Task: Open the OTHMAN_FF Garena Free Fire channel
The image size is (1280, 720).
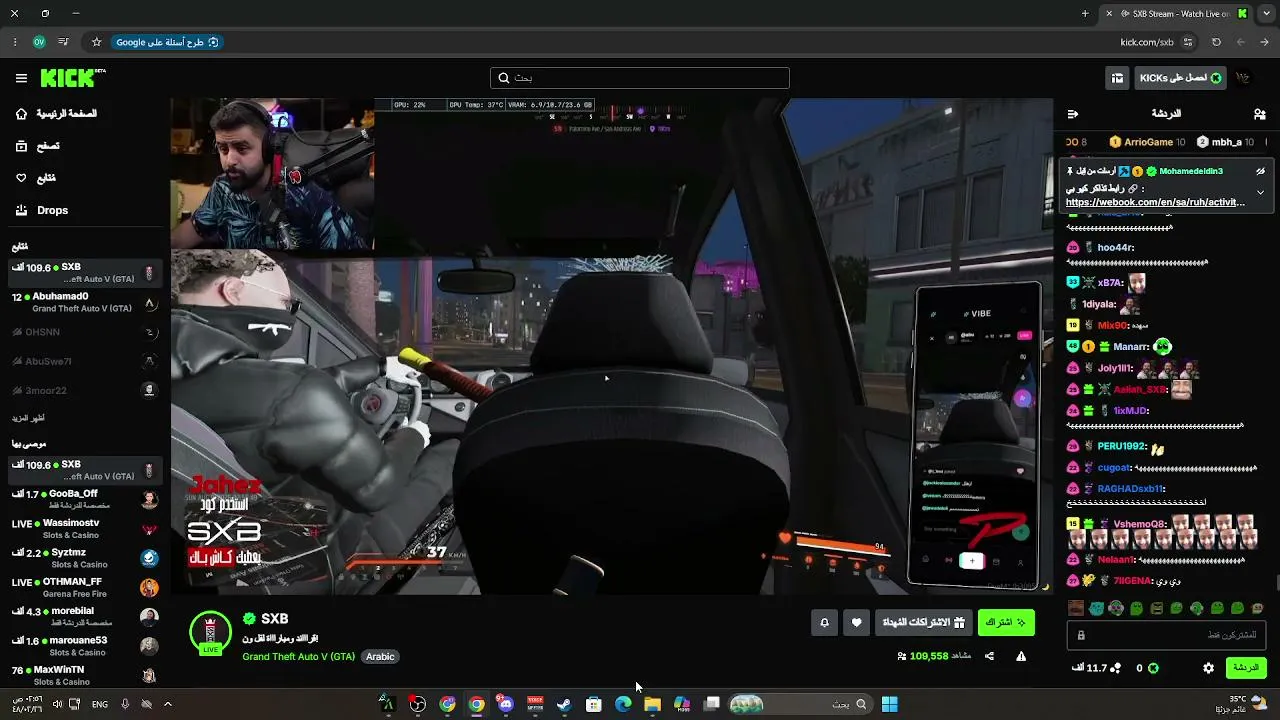Action: [x=84, y=587]
